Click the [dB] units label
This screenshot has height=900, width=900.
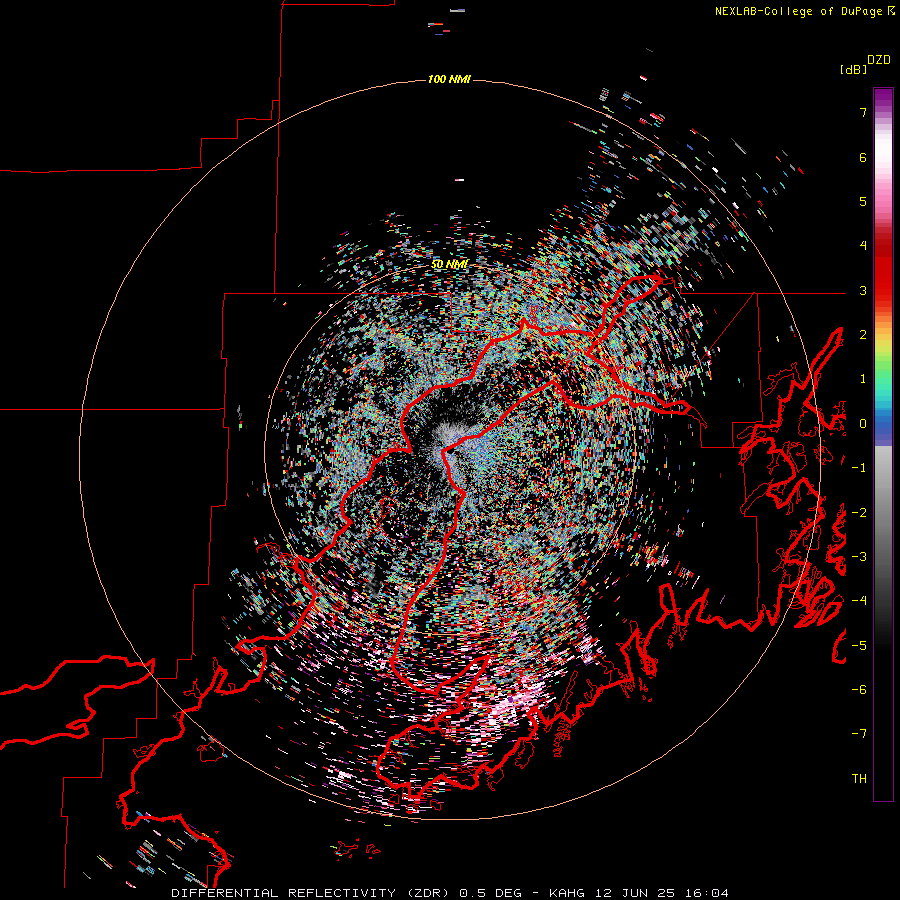coord(853,69)
